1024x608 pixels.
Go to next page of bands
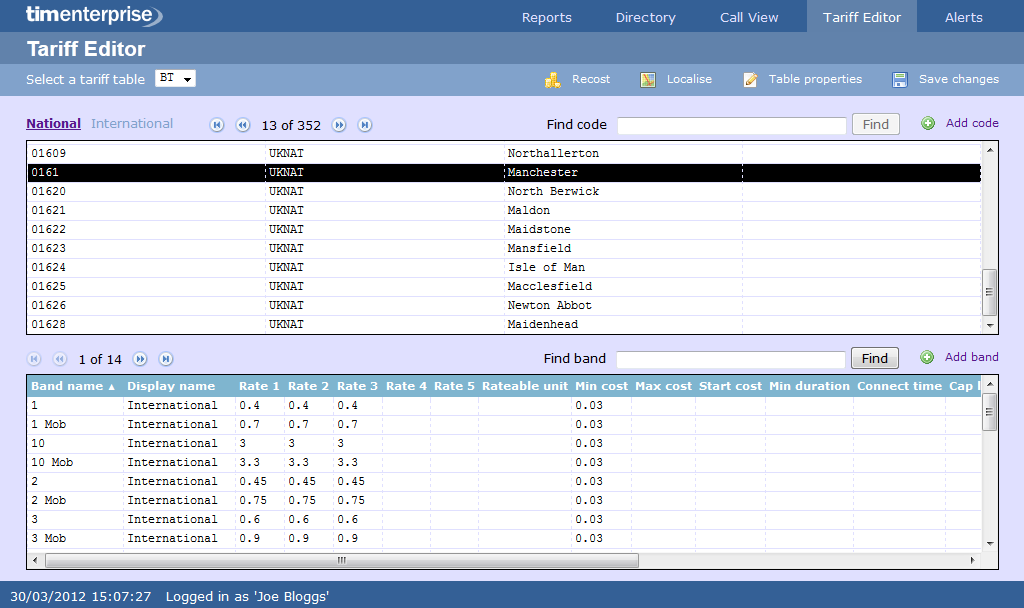[140, 359]
